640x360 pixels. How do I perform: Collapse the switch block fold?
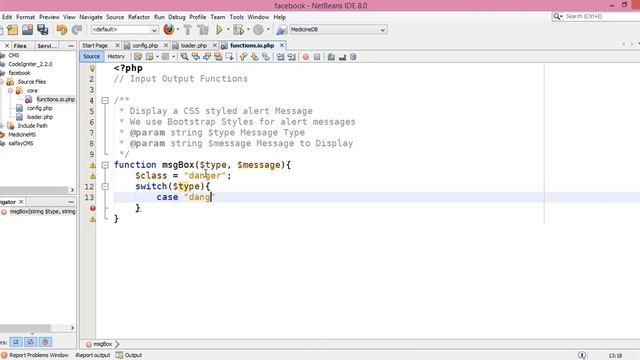(x=105, y=187)
